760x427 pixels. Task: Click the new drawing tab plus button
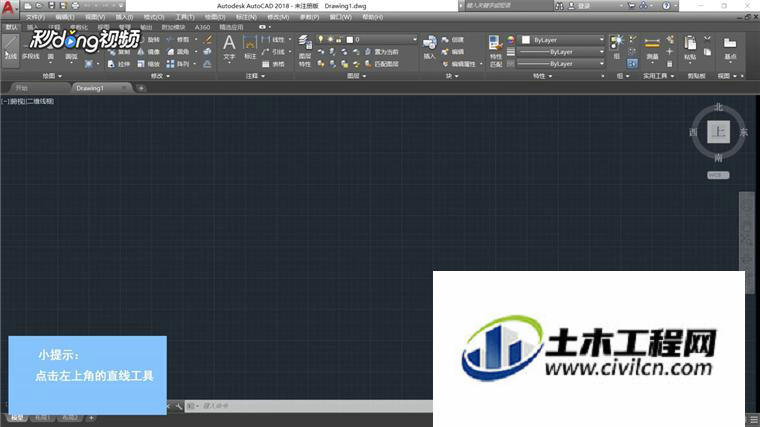141,88
